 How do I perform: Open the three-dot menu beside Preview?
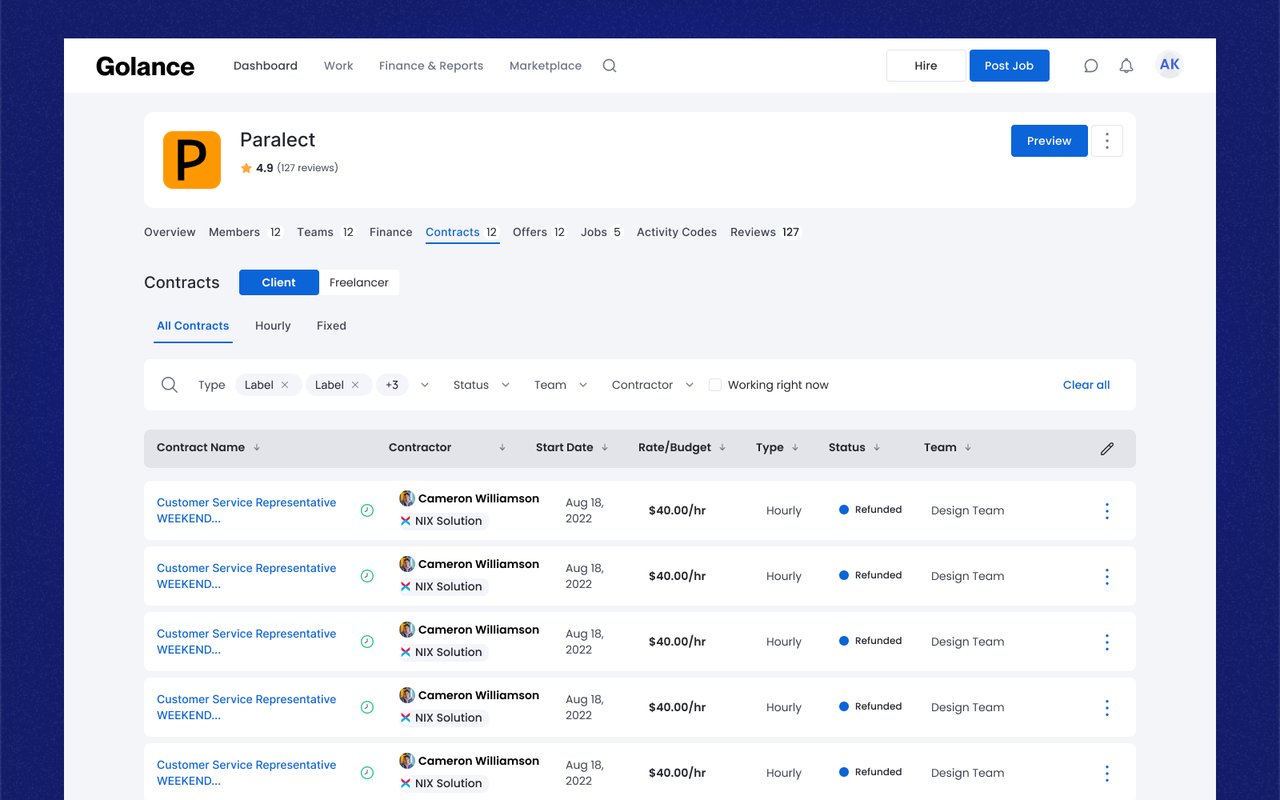(x=1107, y=141)
